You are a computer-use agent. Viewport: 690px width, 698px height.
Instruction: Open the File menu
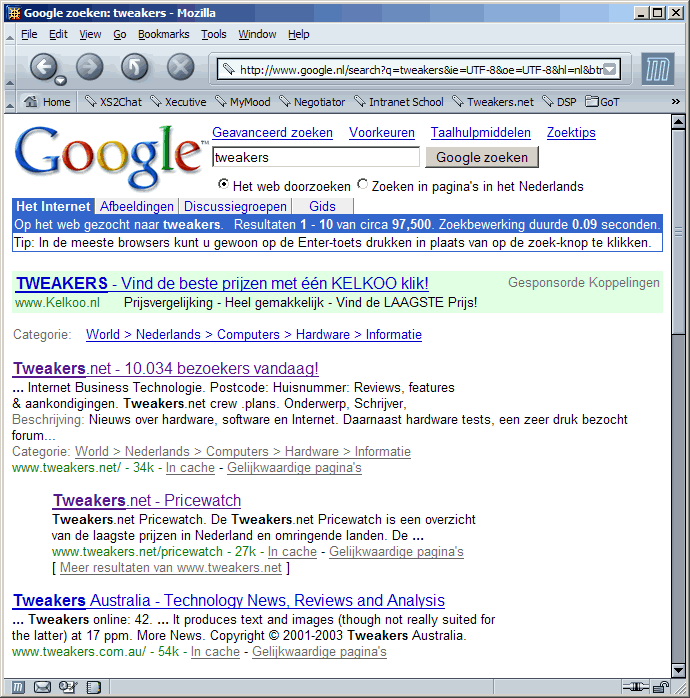click(x=29, y=34)
